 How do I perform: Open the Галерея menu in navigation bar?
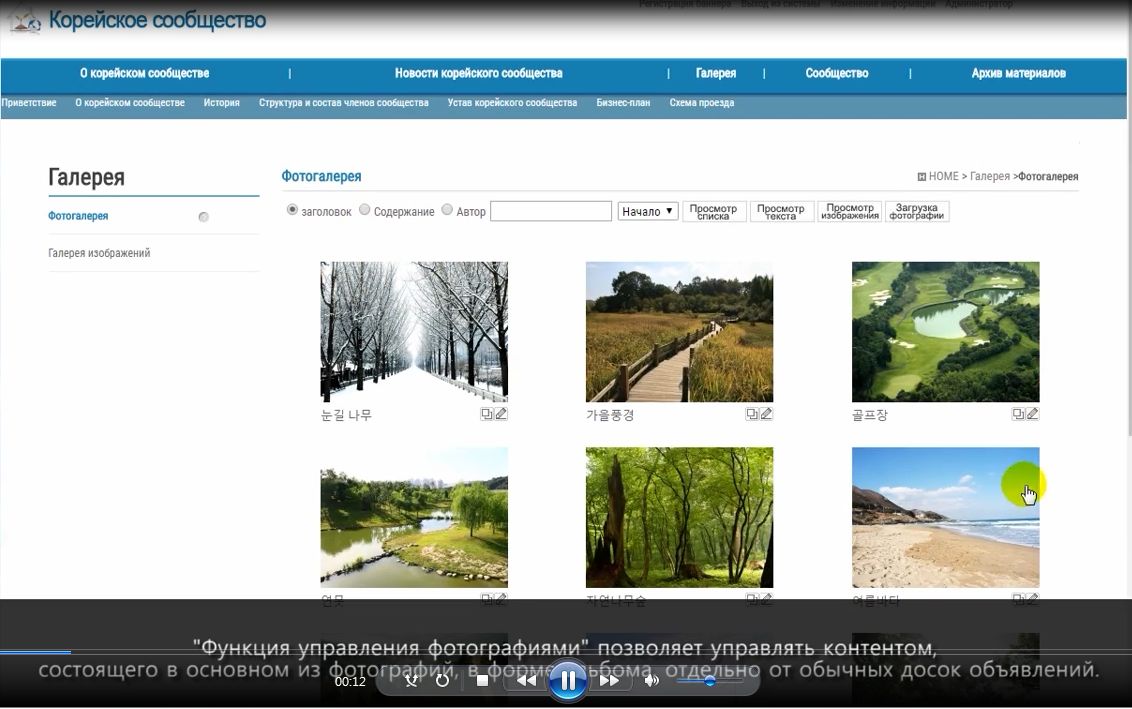[x=715, y=73]
